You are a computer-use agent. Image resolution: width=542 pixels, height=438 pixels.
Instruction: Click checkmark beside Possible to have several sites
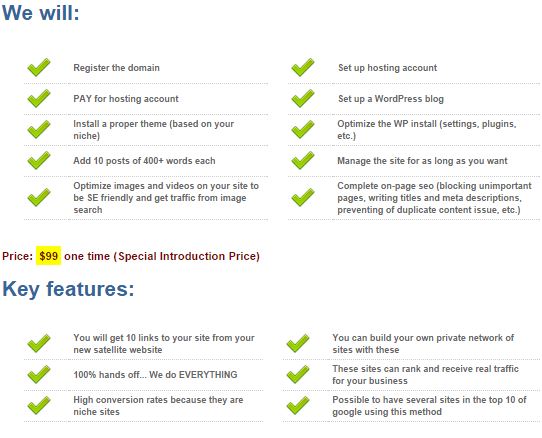pos(298,405)
